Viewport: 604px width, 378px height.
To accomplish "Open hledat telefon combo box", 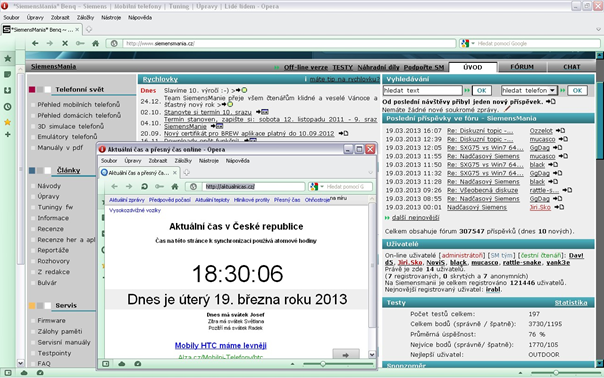I will [x=529, y=91].
